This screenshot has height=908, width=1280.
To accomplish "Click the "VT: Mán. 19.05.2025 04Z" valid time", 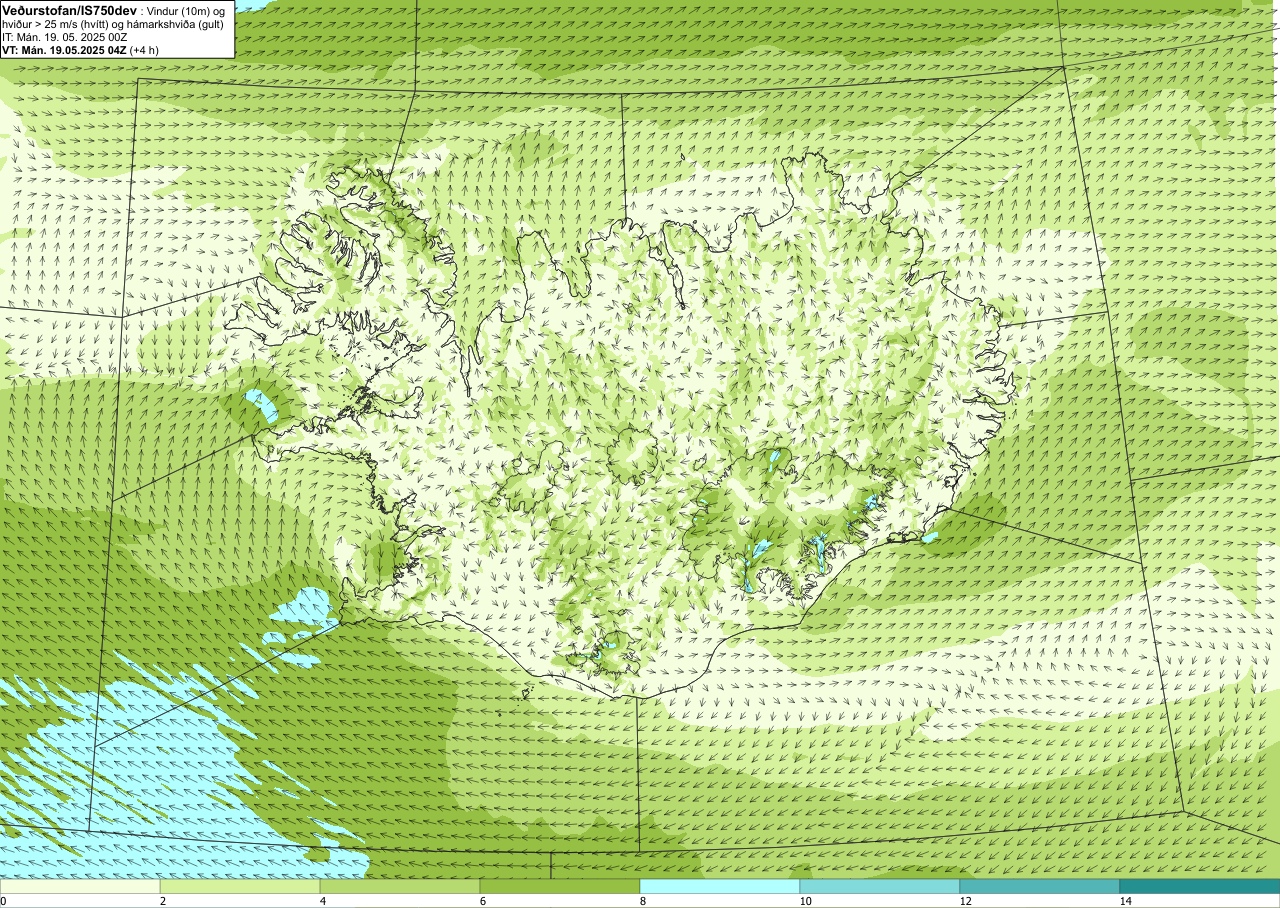I will point(64,50).
